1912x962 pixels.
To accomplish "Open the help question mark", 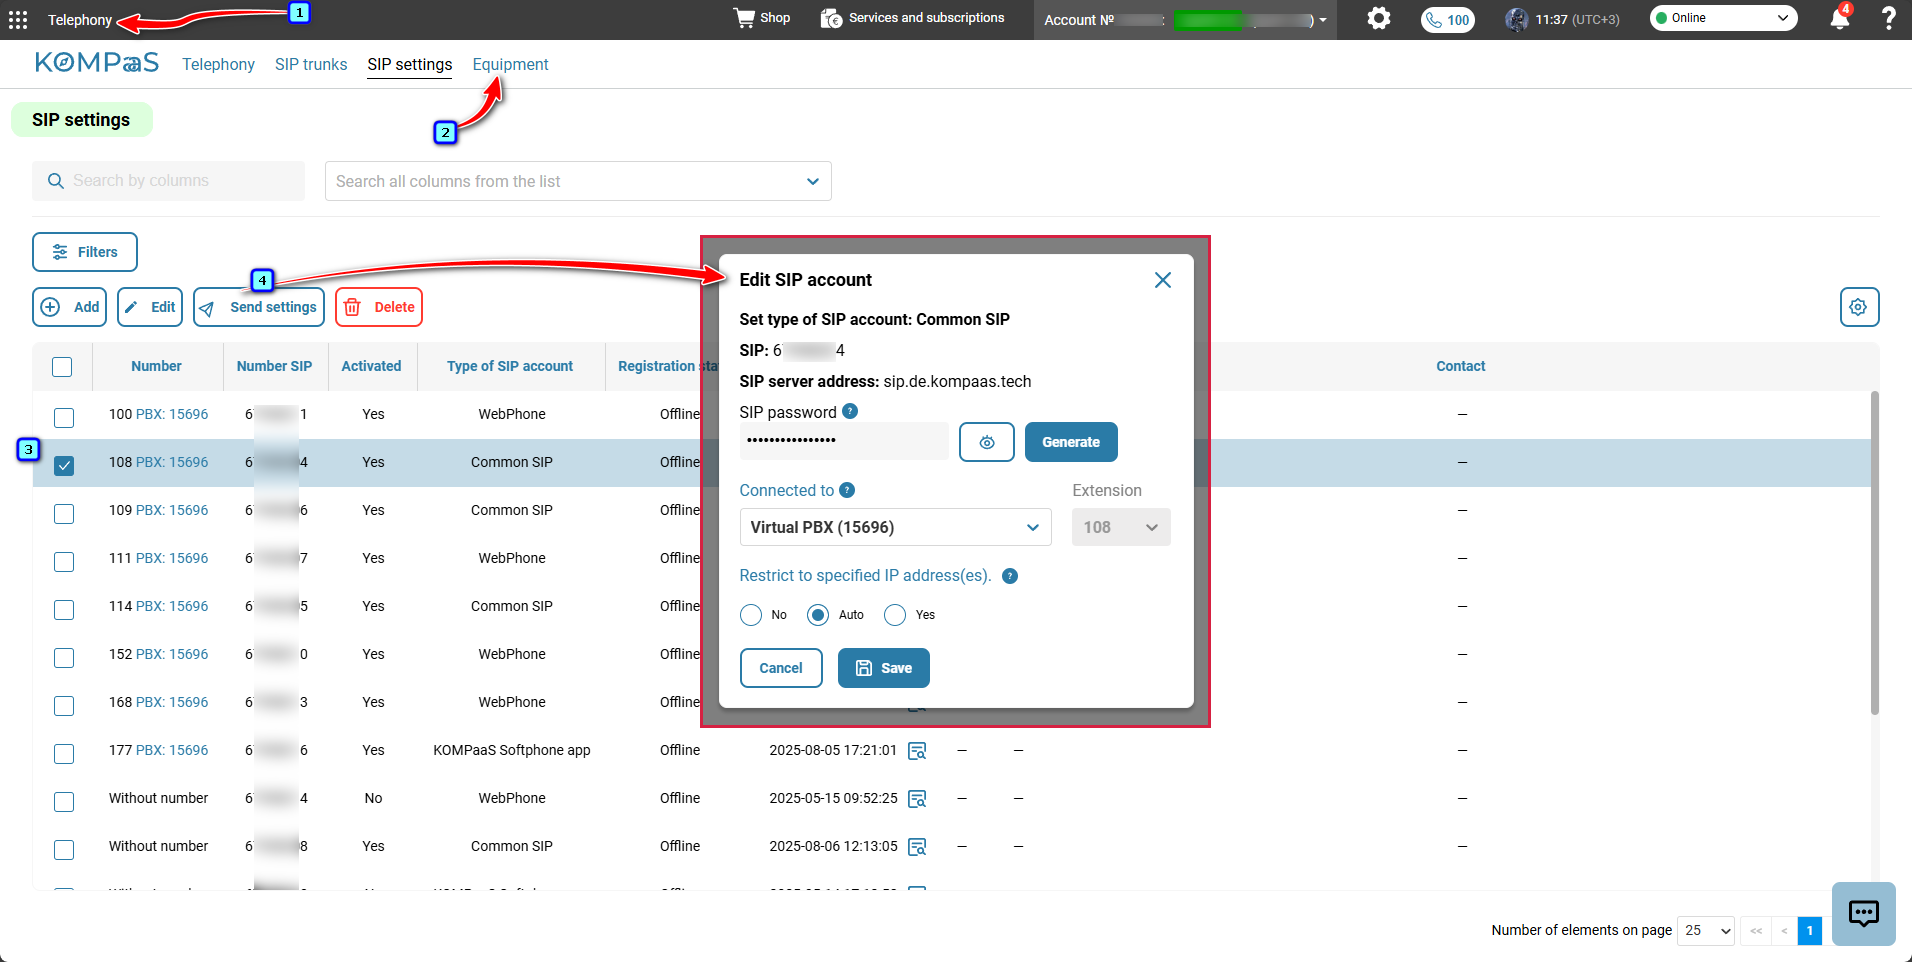I will click(x=1888, y=19).
